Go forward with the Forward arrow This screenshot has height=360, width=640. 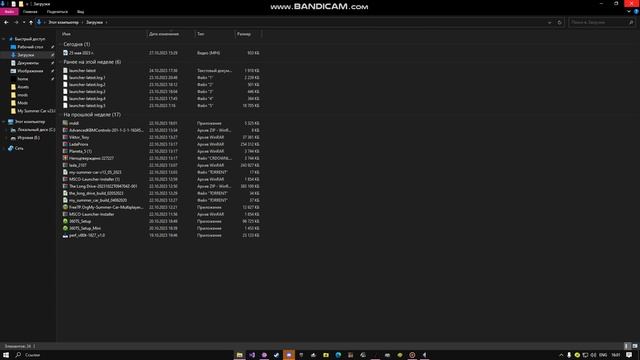(x=16, y=22)
